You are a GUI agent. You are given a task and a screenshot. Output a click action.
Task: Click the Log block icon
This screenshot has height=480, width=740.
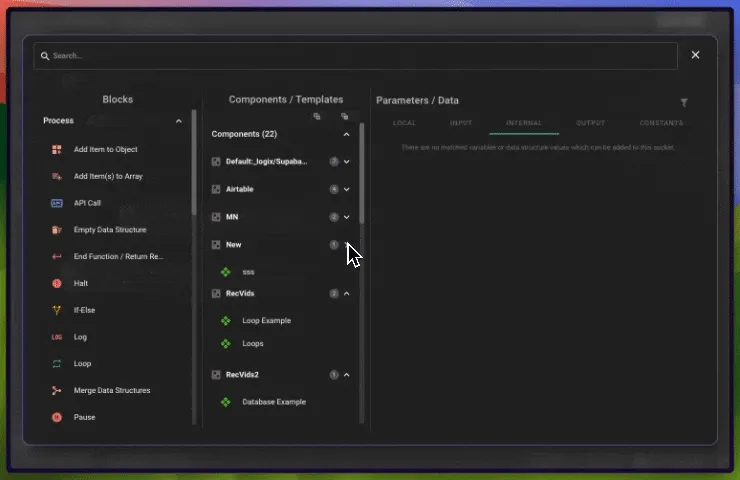(x=57, y=337)
